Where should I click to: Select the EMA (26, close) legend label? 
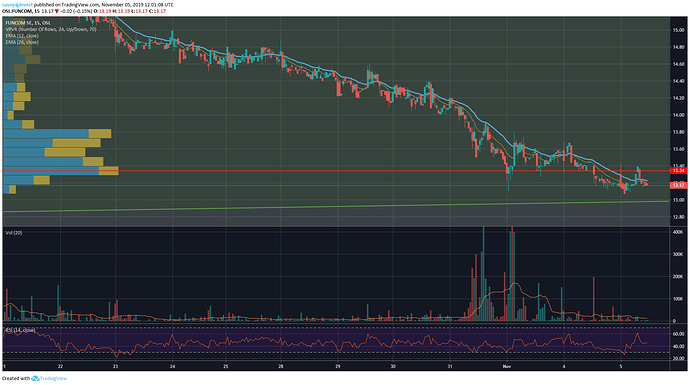pos(22,42)
